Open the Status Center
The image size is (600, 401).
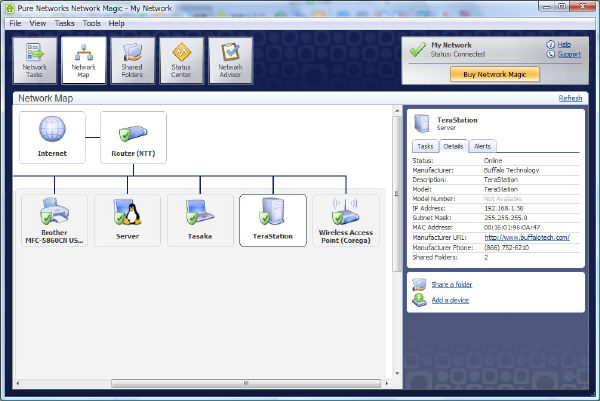(x=181, y=60)
